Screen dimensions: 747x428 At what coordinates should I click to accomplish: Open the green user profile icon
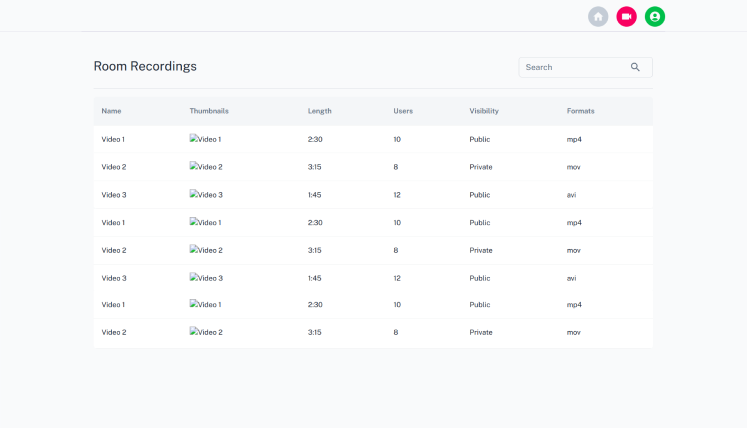tap(655, 17)
